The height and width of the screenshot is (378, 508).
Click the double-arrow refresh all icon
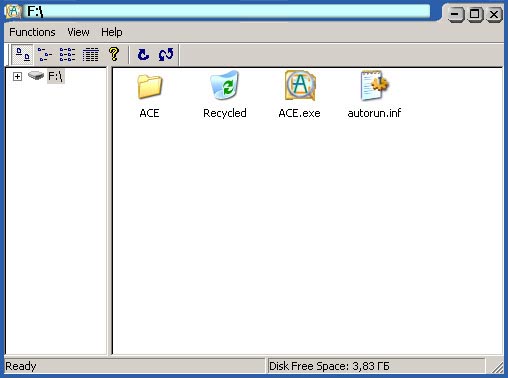[x=166, y=54]
